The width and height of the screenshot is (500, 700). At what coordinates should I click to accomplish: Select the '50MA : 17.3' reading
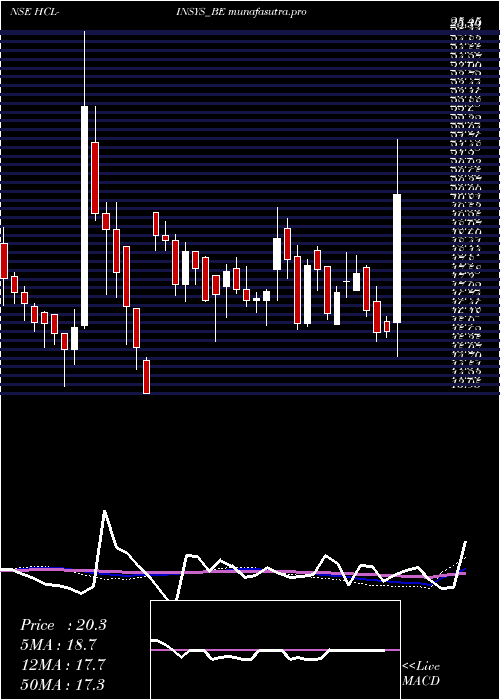62,684
